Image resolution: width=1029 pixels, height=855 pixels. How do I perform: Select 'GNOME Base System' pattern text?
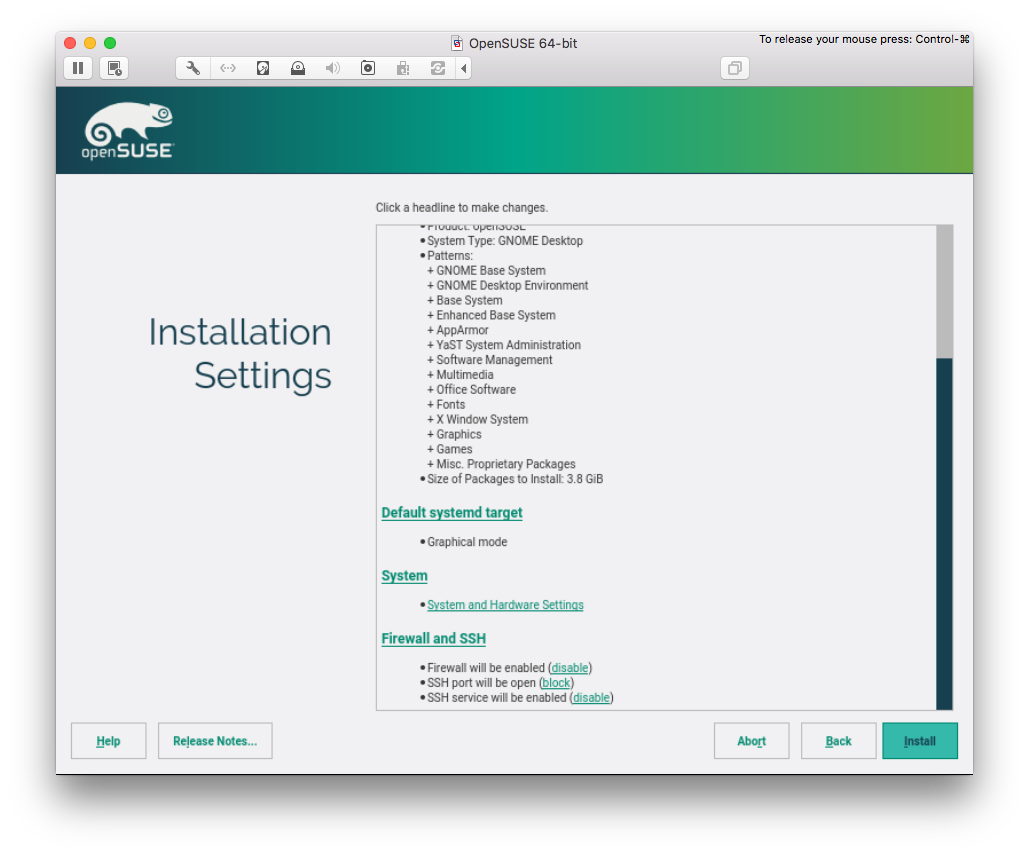tap(491, 271)
